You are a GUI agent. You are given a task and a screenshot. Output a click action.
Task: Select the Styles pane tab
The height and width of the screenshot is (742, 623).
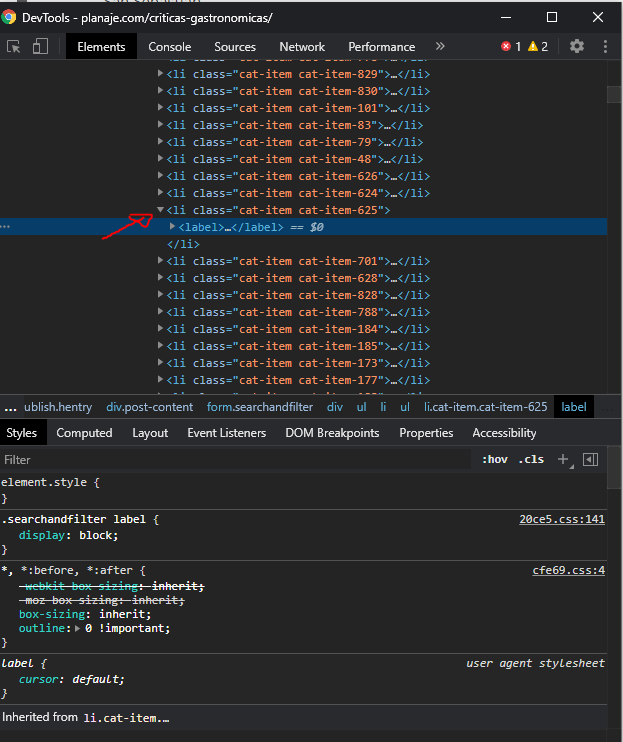coord(22,433)
